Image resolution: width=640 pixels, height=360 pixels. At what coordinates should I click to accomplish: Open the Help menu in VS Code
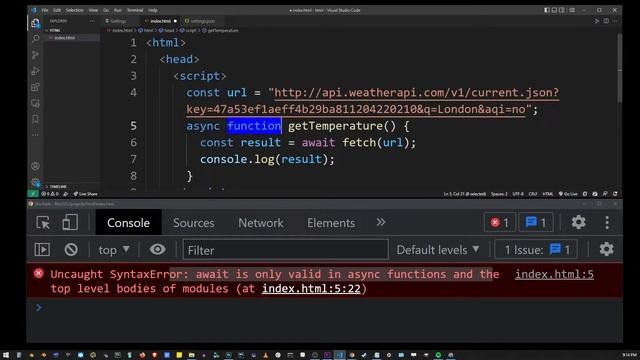click(x=153, y=10)
